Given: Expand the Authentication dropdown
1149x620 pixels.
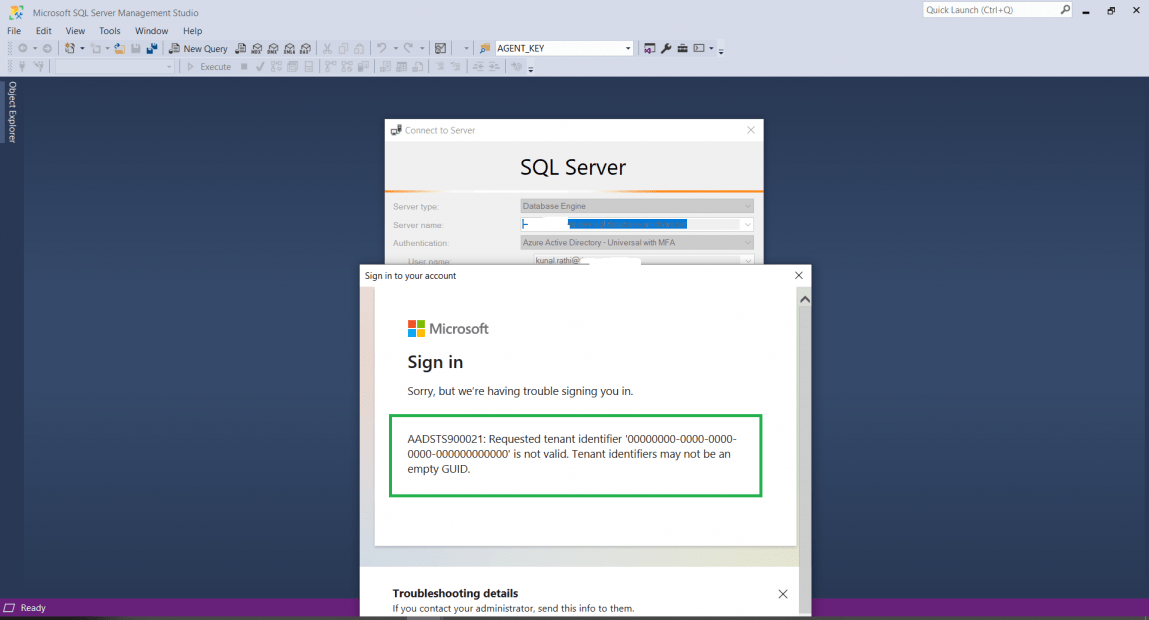Looking at the screenshot, I should click(747, 243).
